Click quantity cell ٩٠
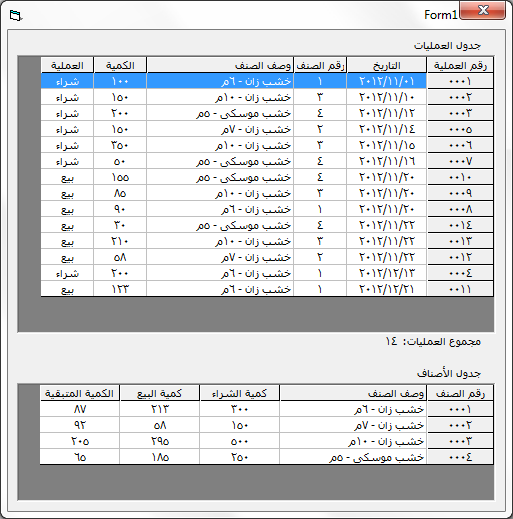Screen dimensions: 513x519 (120, 209)
